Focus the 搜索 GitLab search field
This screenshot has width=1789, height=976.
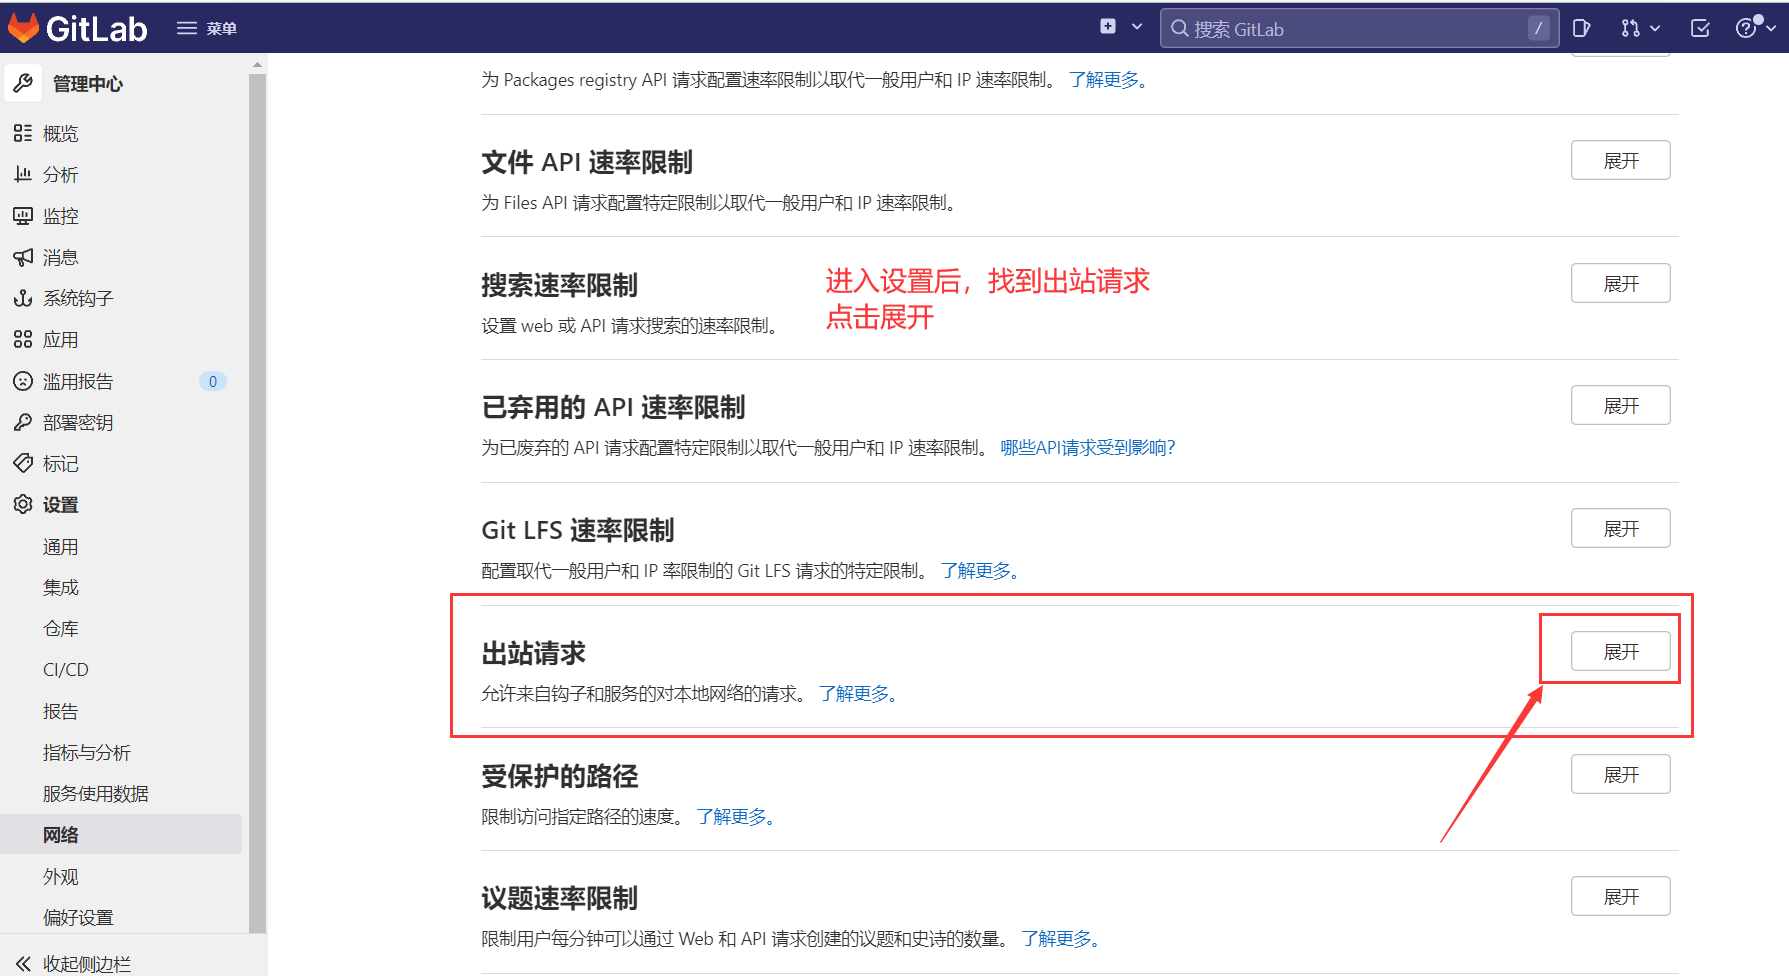(1359, 28)
